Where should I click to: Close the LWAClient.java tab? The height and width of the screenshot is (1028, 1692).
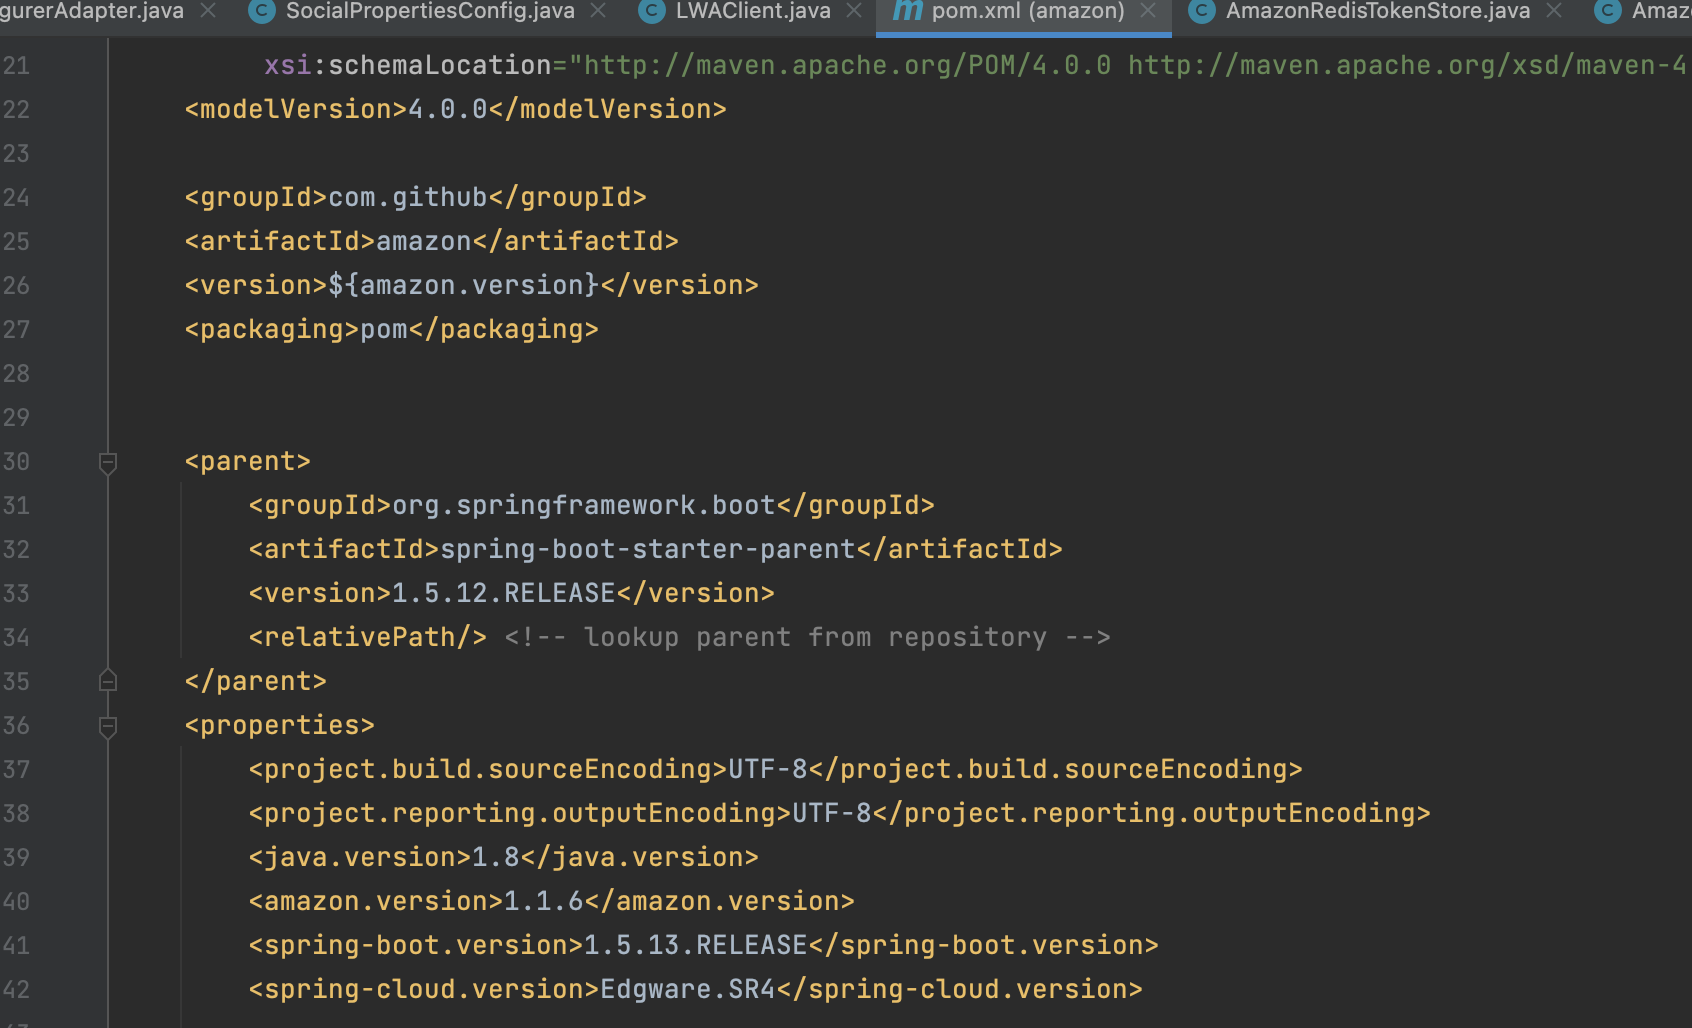point(854,11)
